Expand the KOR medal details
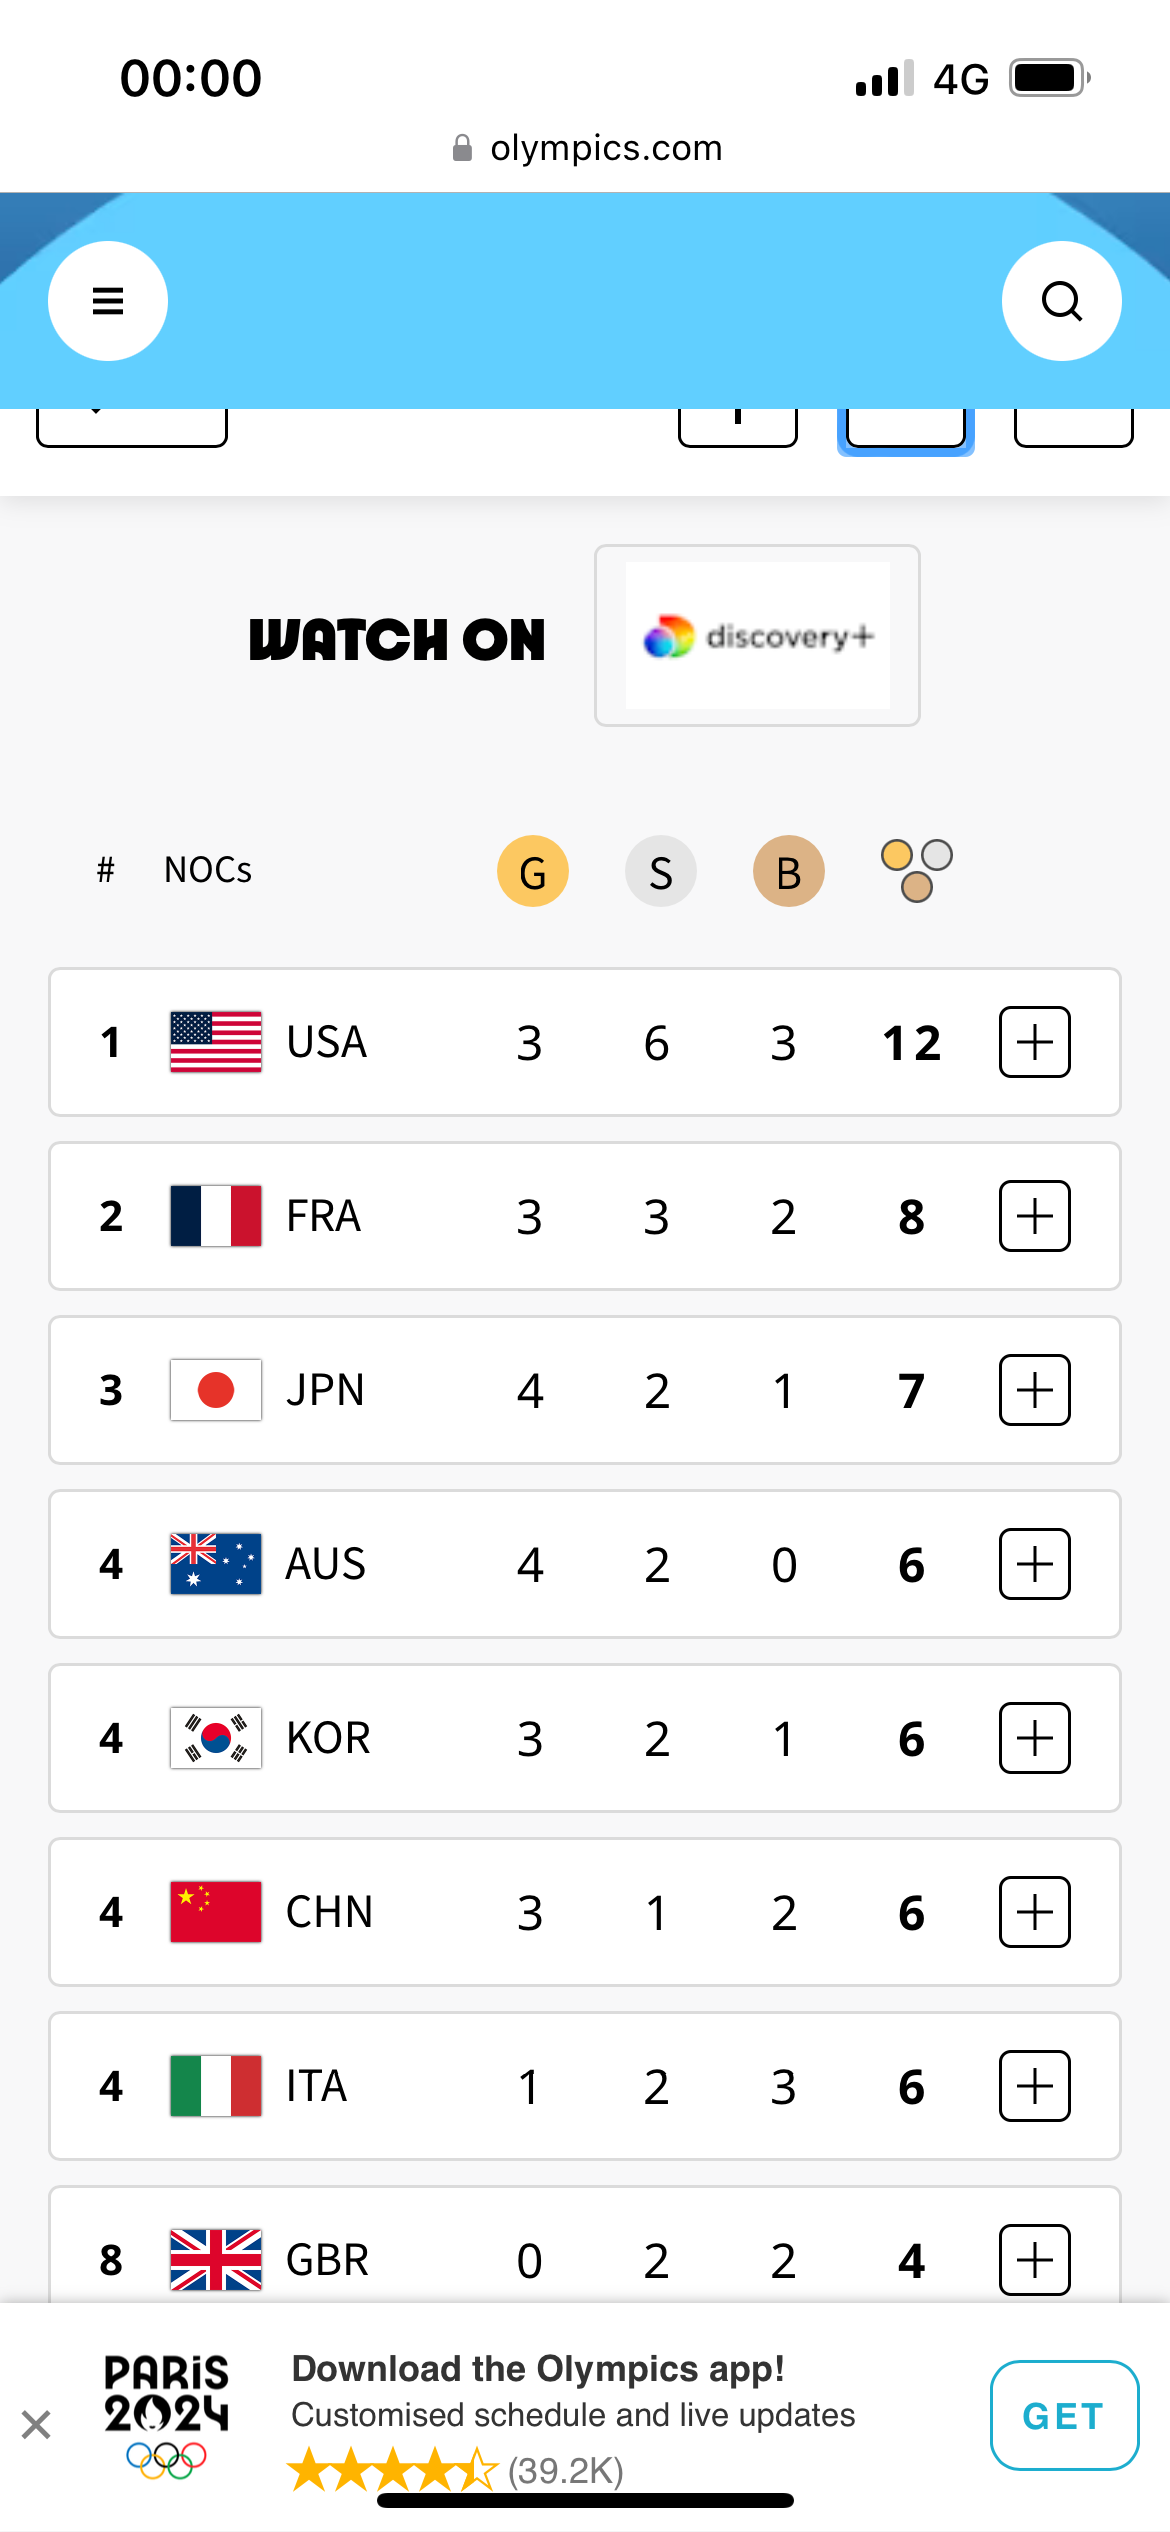The width and height of the screenshot is (1170, 2532). [x=1035, y=1738]
